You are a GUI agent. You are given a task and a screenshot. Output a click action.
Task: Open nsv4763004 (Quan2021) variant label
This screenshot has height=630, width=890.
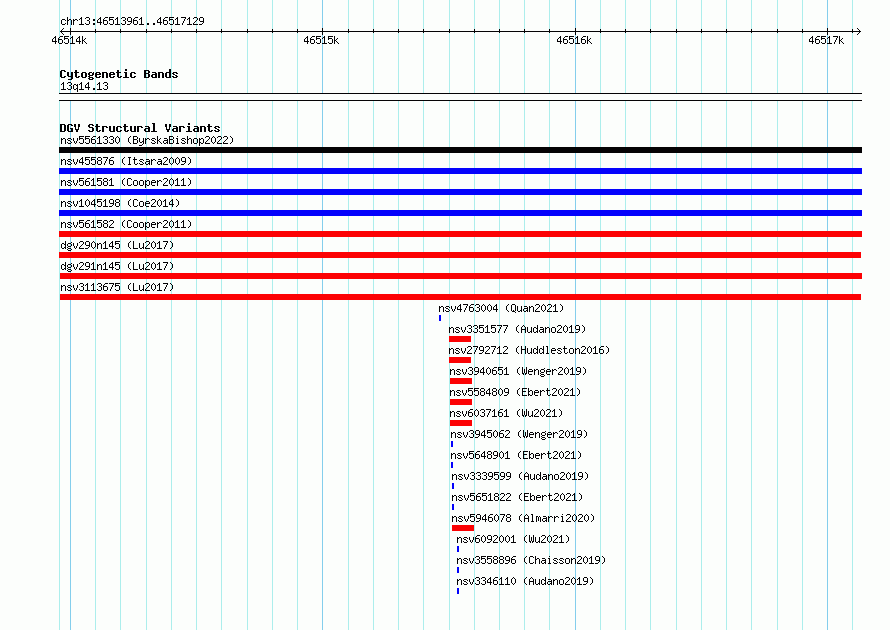point(501,308)
